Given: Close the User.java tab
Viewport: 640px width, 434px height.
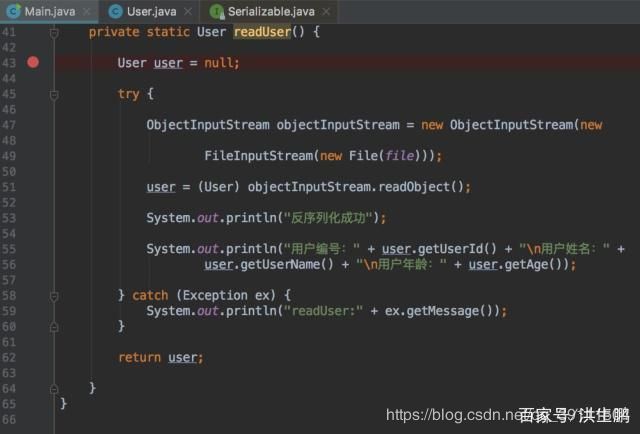Looking at the screenshot, I should tap(188, 12).
